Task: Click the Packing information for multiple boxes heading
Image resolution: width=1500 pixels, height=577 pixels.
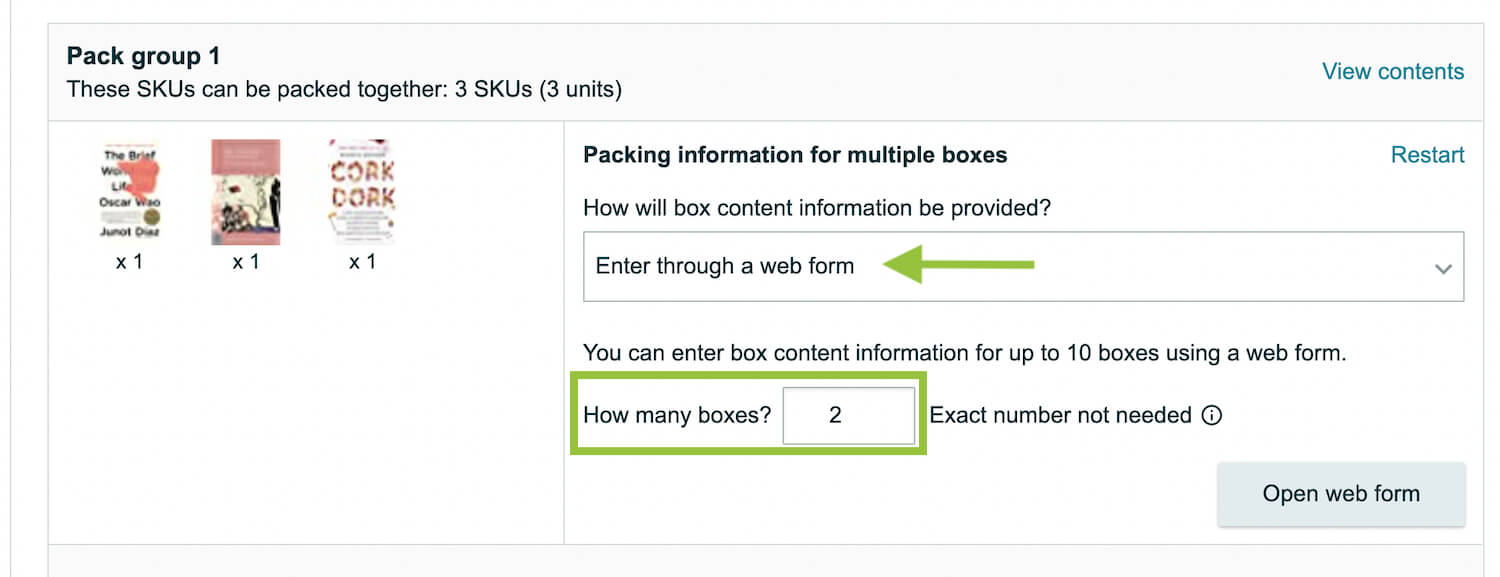Action: [795, 155]
